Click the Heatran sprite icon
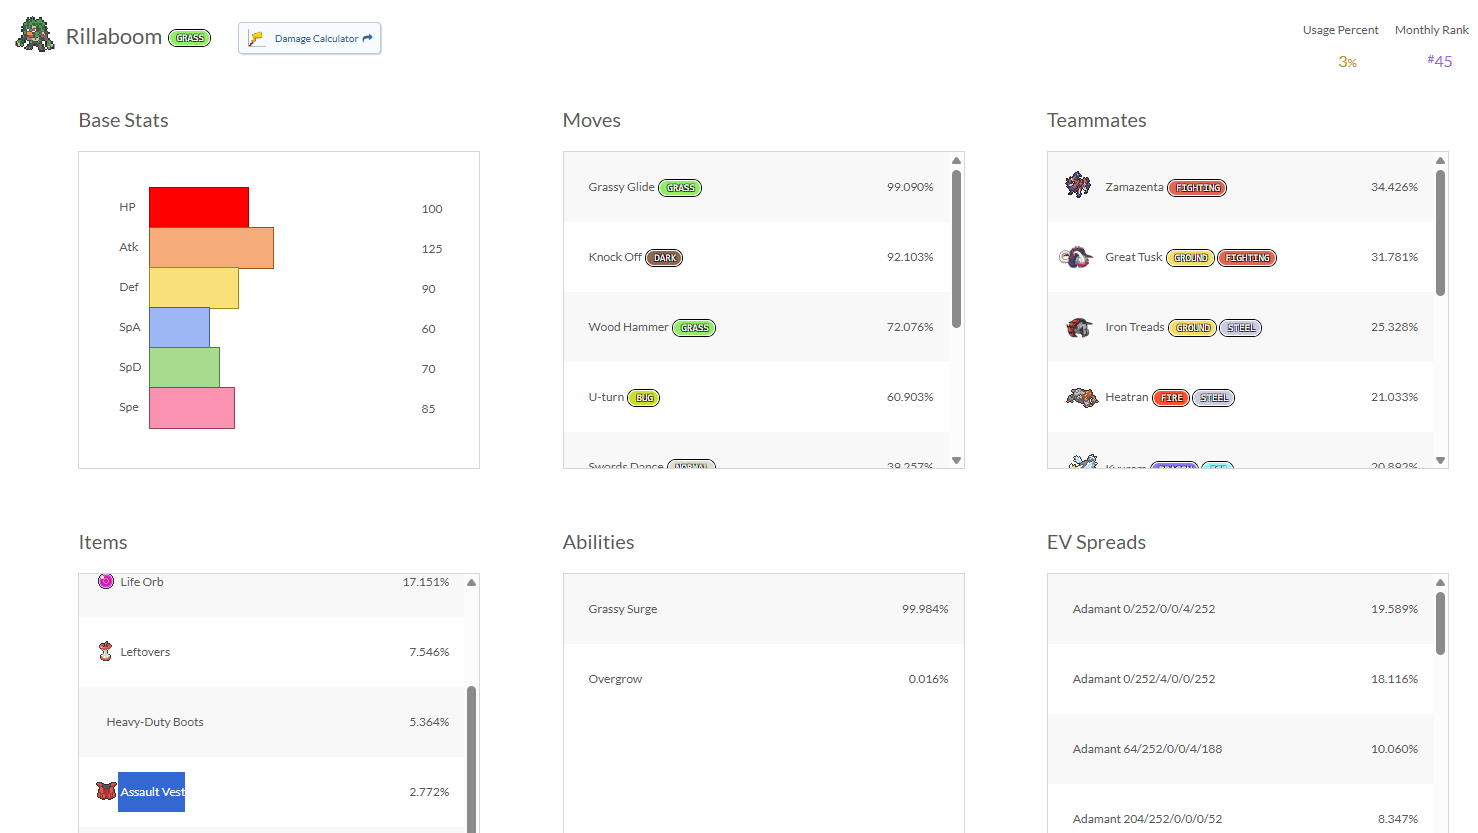The height and width of the screenshot is (833, 1478). click(1081, 397)
